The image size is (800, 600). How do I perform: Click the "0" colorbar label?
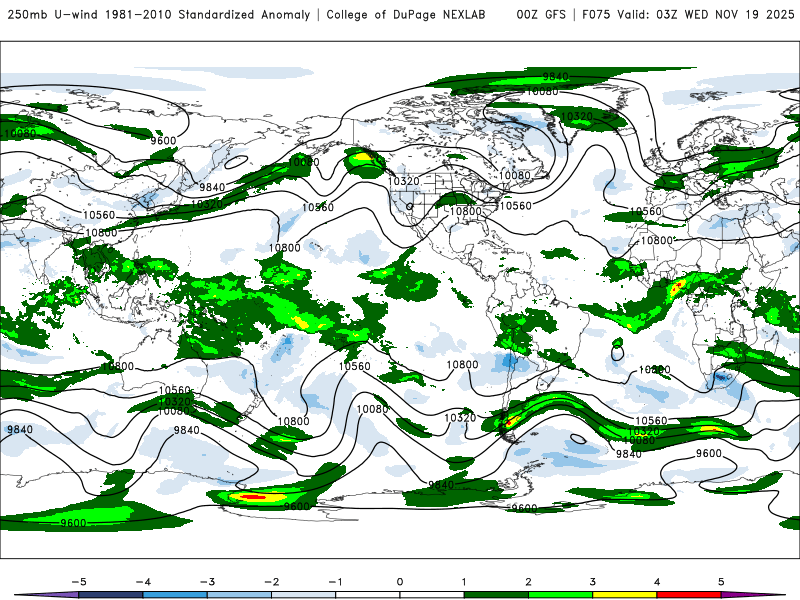pos(400,582)
